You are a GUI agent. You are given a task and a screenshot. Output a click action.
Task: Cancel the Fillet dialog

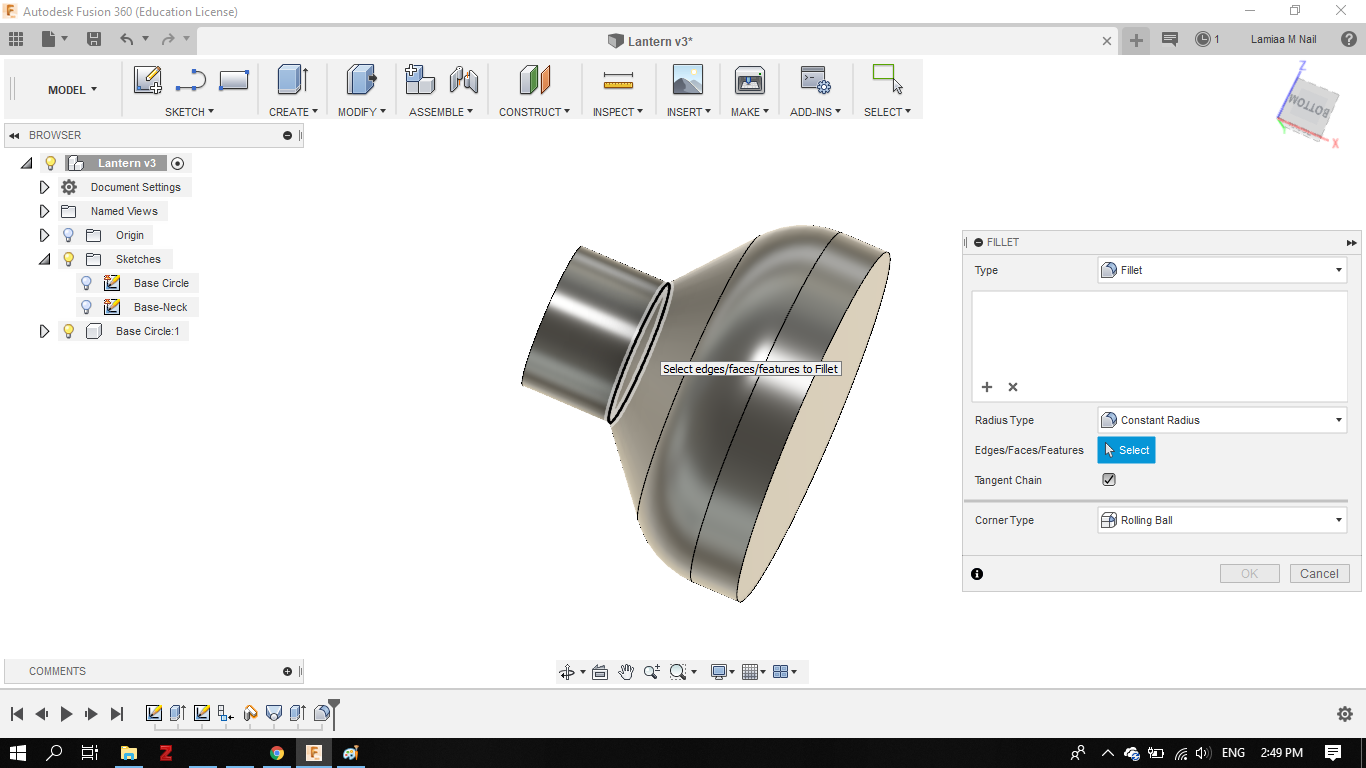(x=1319, y=574)
